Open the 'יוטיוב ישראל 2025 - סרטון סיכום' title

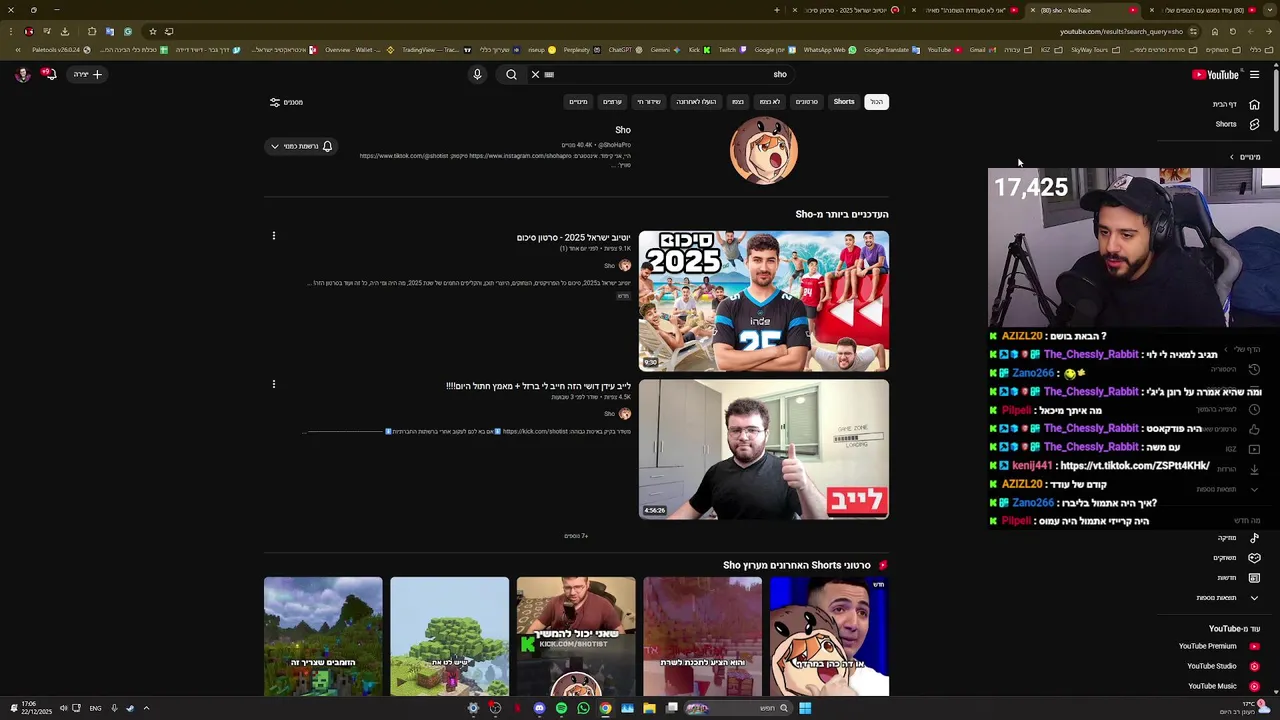[x=573, y=238]
